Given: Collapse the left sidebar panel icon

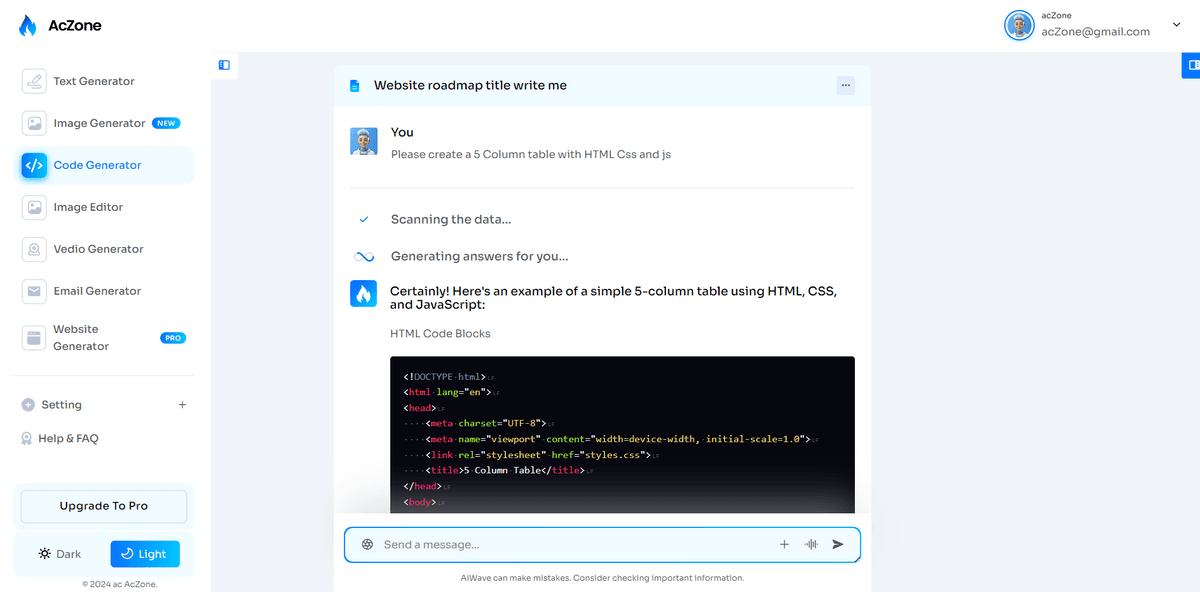Looking at the screenshot, I should pyautogui.click(x=224, y=65).
